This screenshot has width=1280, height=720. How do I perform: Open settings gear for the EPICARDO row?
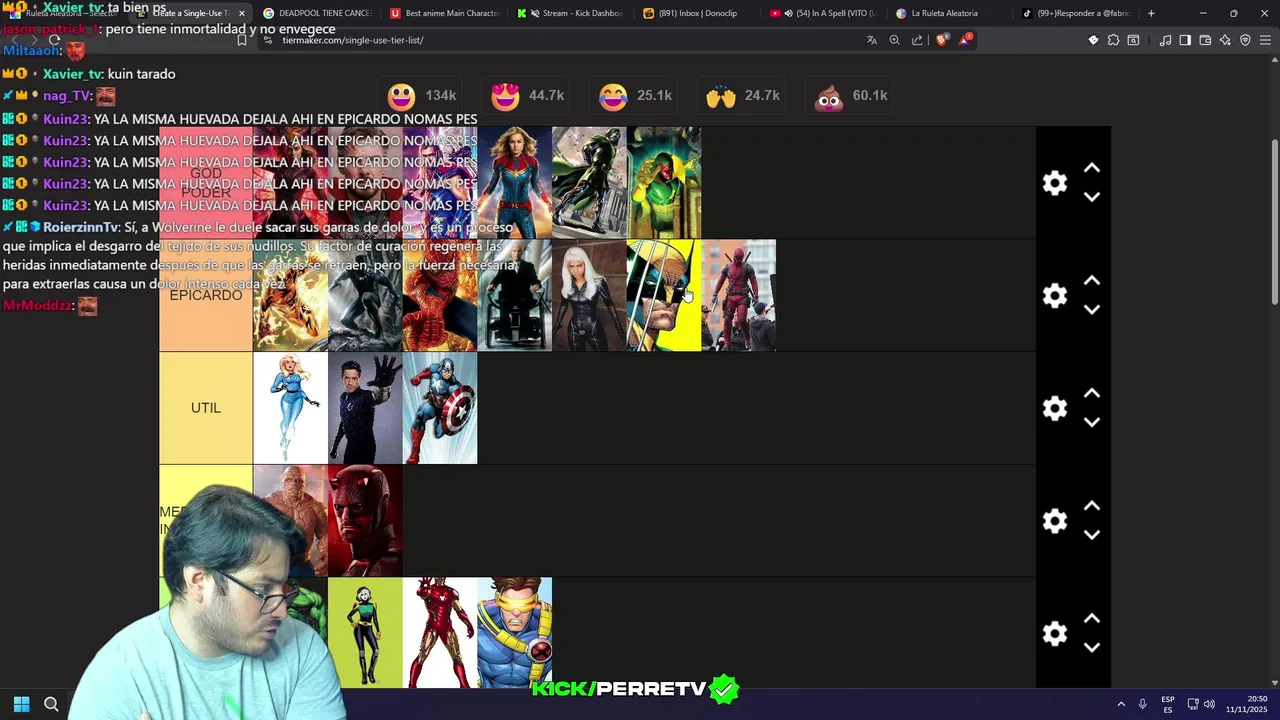point(1055,296)
